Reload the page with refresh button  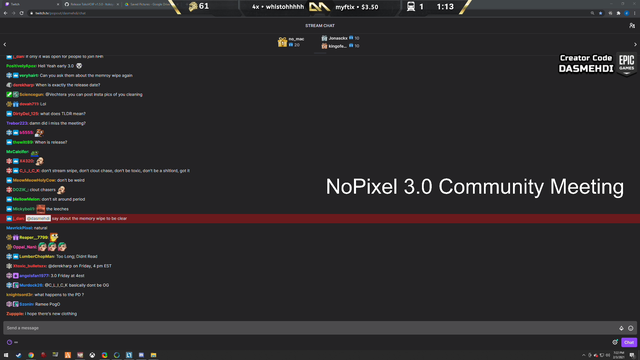(x=22, y=13)
